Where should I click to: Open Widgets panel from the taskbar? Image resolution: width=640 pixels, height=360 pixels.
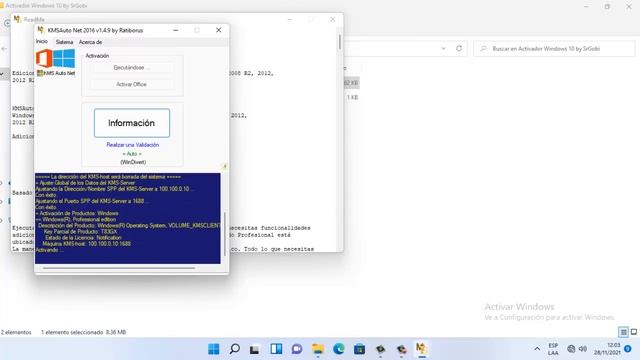click(276, 349)
